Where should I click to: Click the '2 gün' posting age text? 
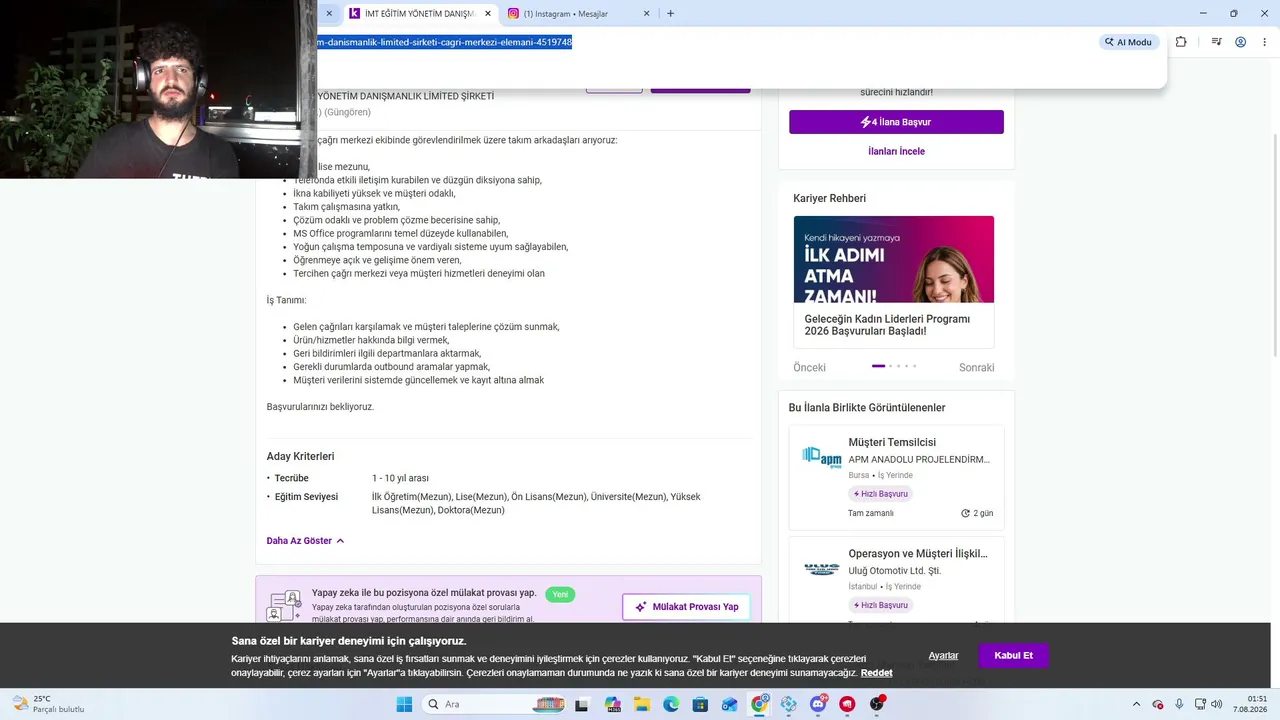983,513
